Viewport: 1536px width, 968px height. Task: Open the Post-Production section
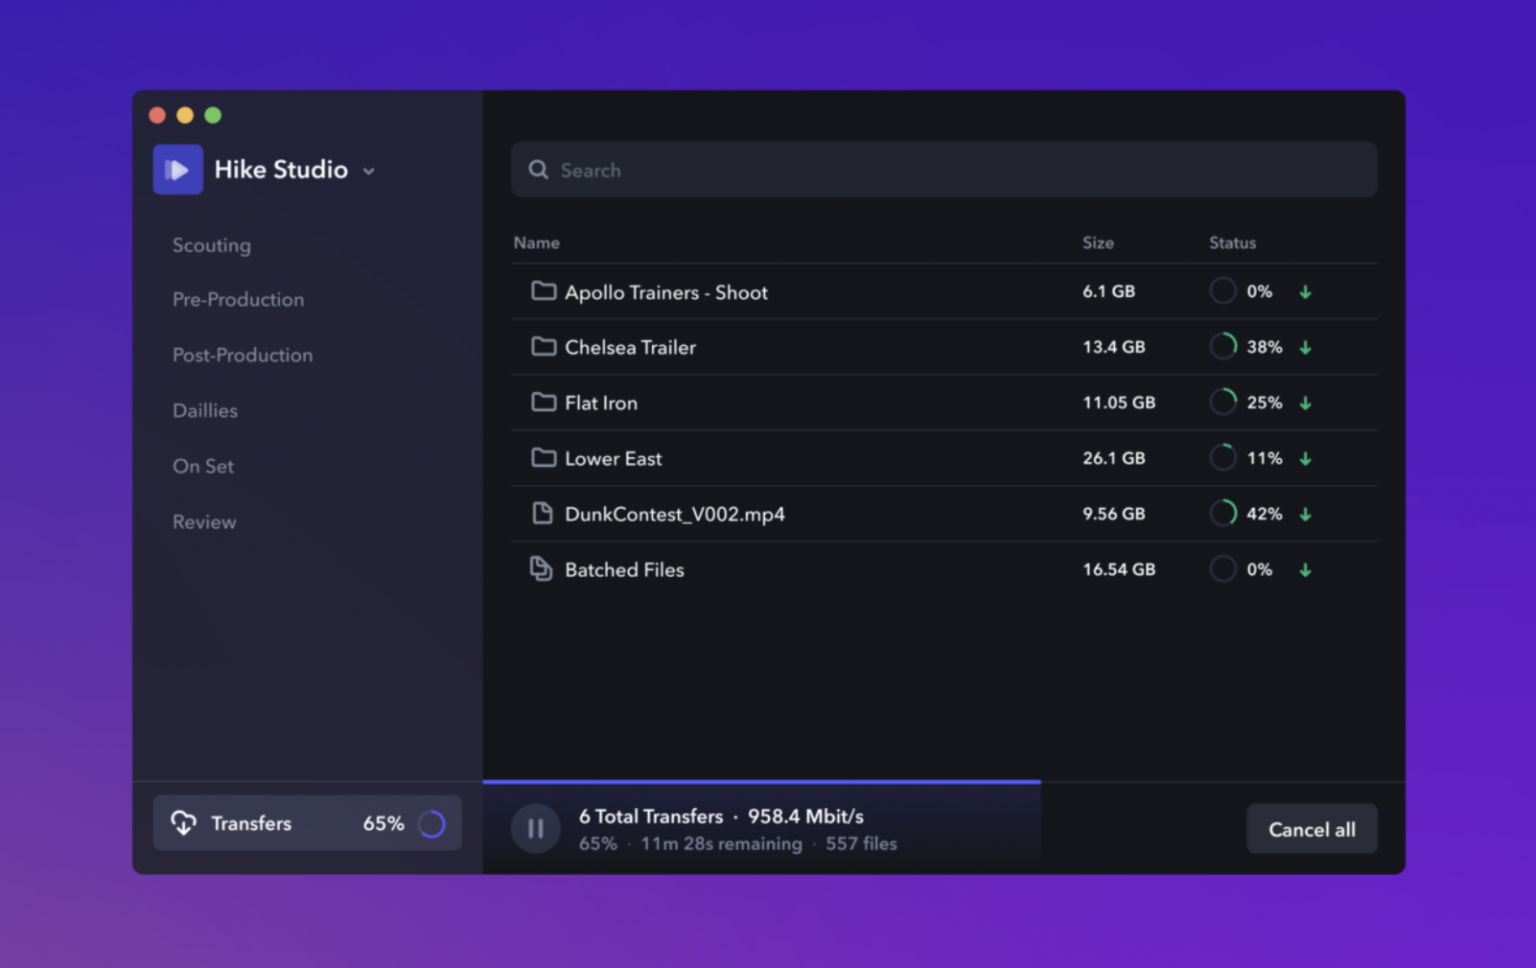point(242,354)
